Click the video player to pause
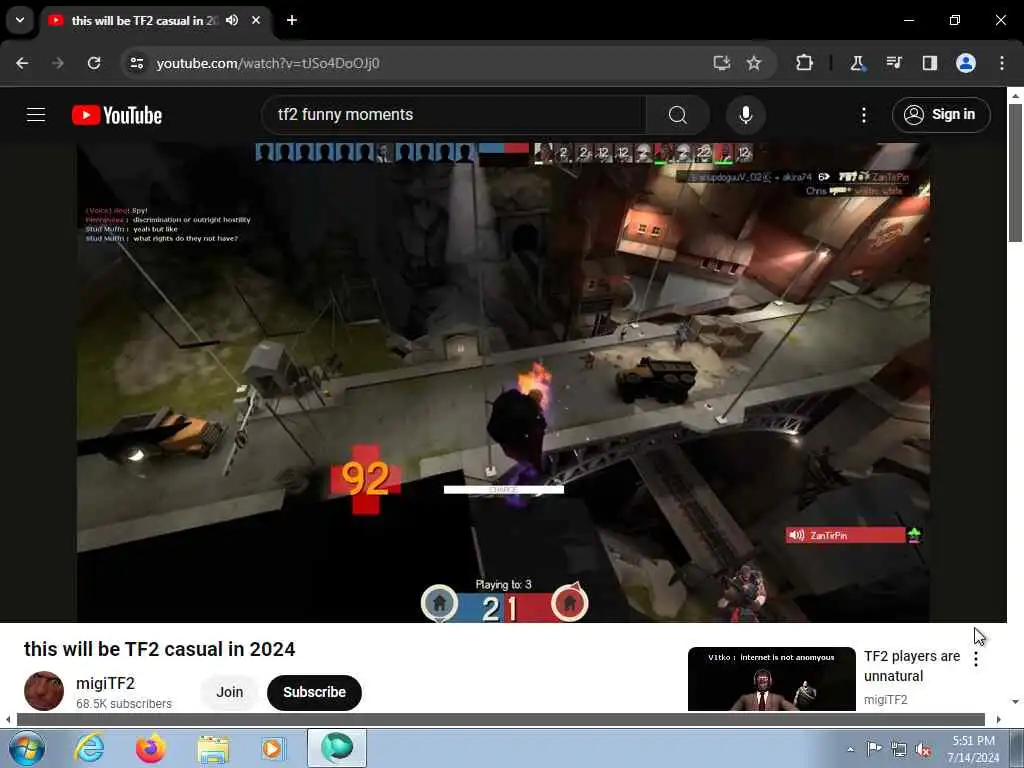 [503, 382]
